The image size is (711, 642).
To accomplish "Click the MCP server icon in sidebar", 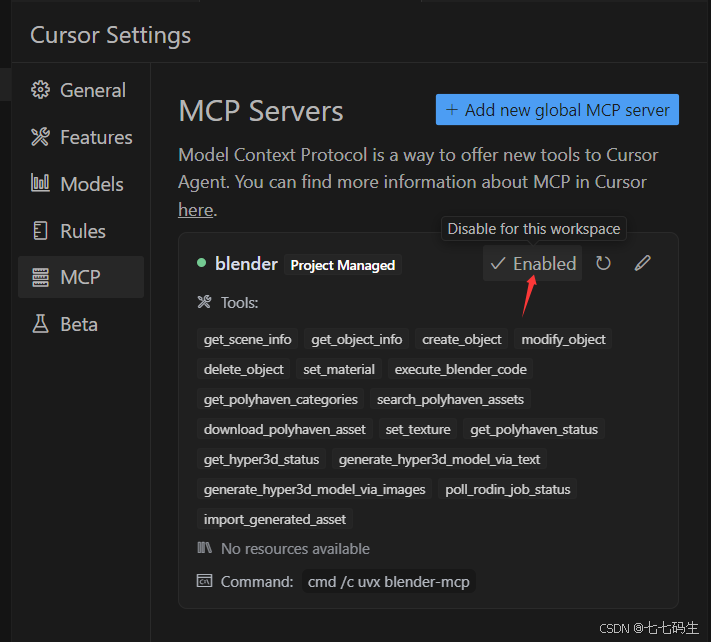I will click(40, 277).
